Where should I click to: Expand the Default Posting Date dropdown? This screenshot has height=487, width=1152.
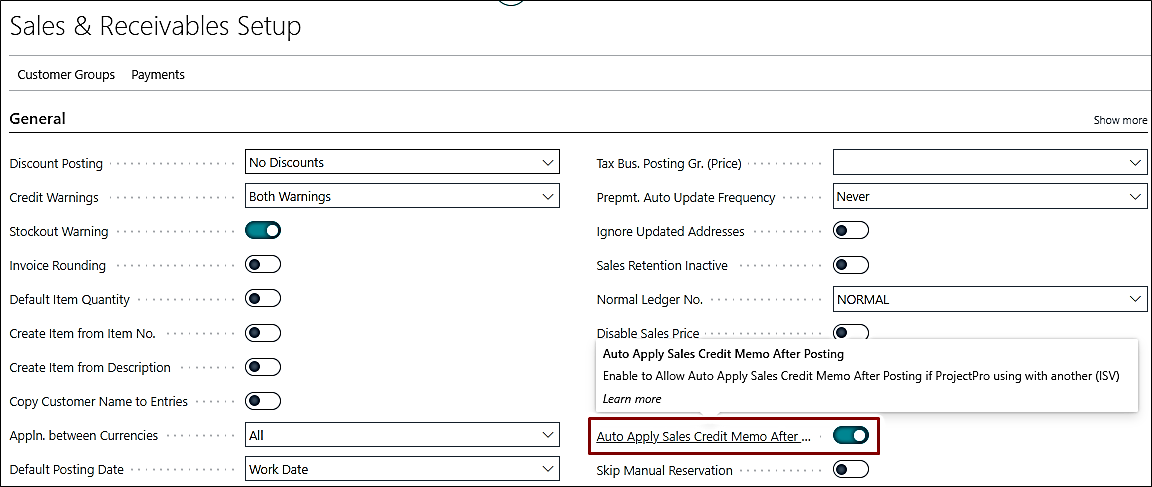(x=402, y=469)
